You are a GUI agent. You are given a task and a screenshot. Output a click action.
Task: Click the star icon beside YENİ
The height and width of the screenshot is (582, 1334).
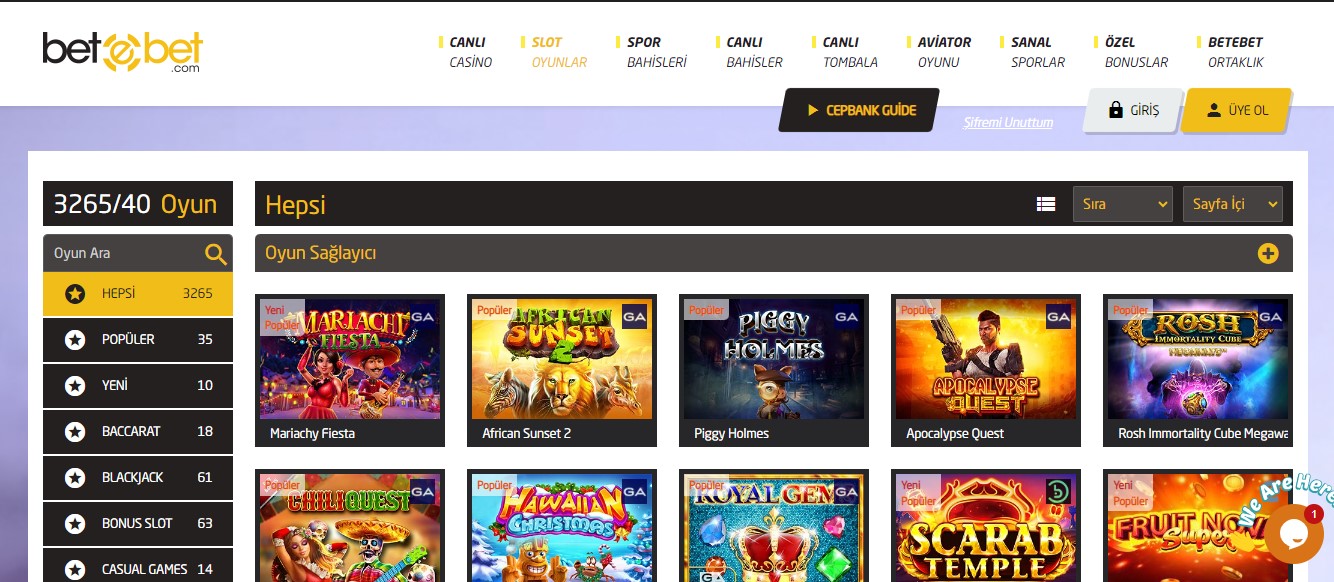pos(74,386)
